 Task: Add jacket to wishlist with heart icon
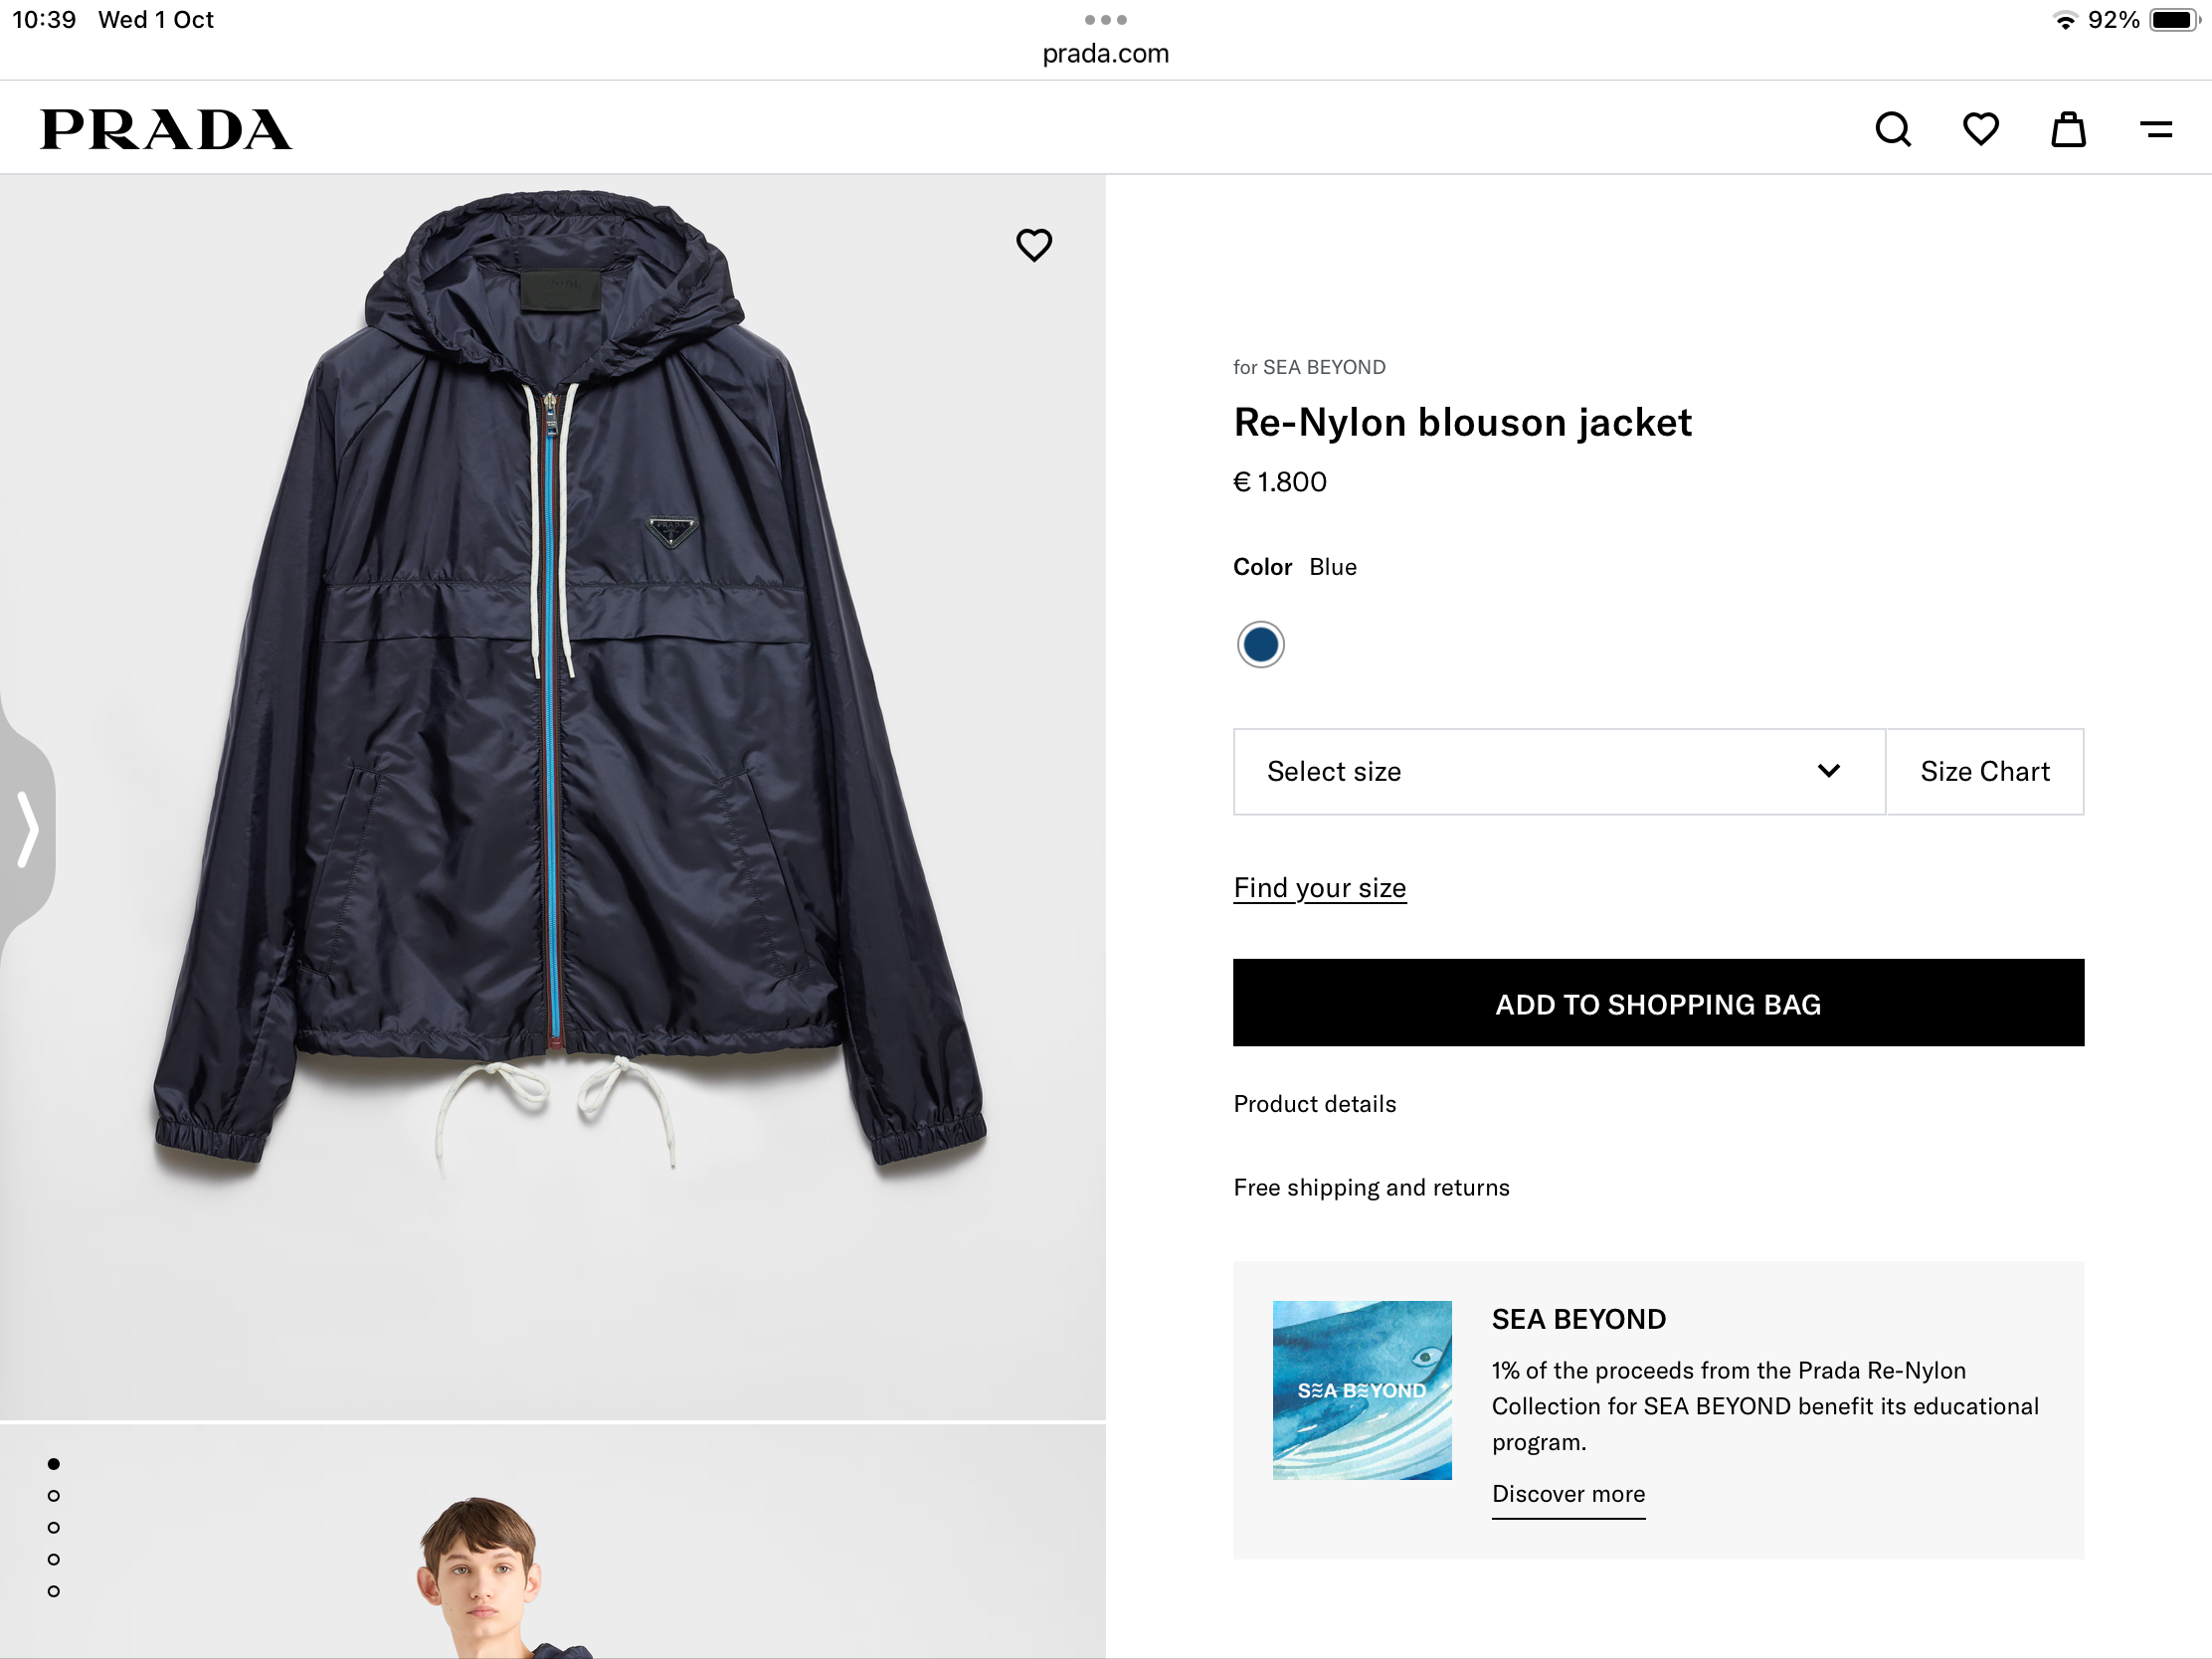pyautogui.click(x=1034, y=245)
